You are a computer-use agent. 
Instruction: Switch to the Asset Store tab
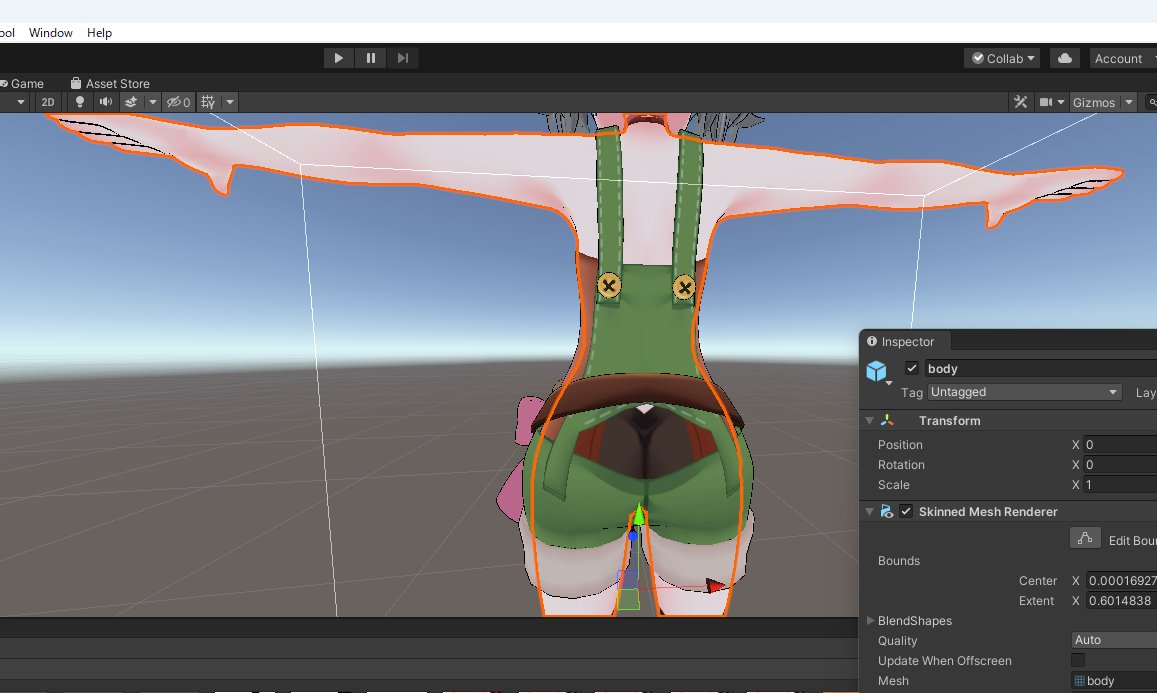click(110, 83)
